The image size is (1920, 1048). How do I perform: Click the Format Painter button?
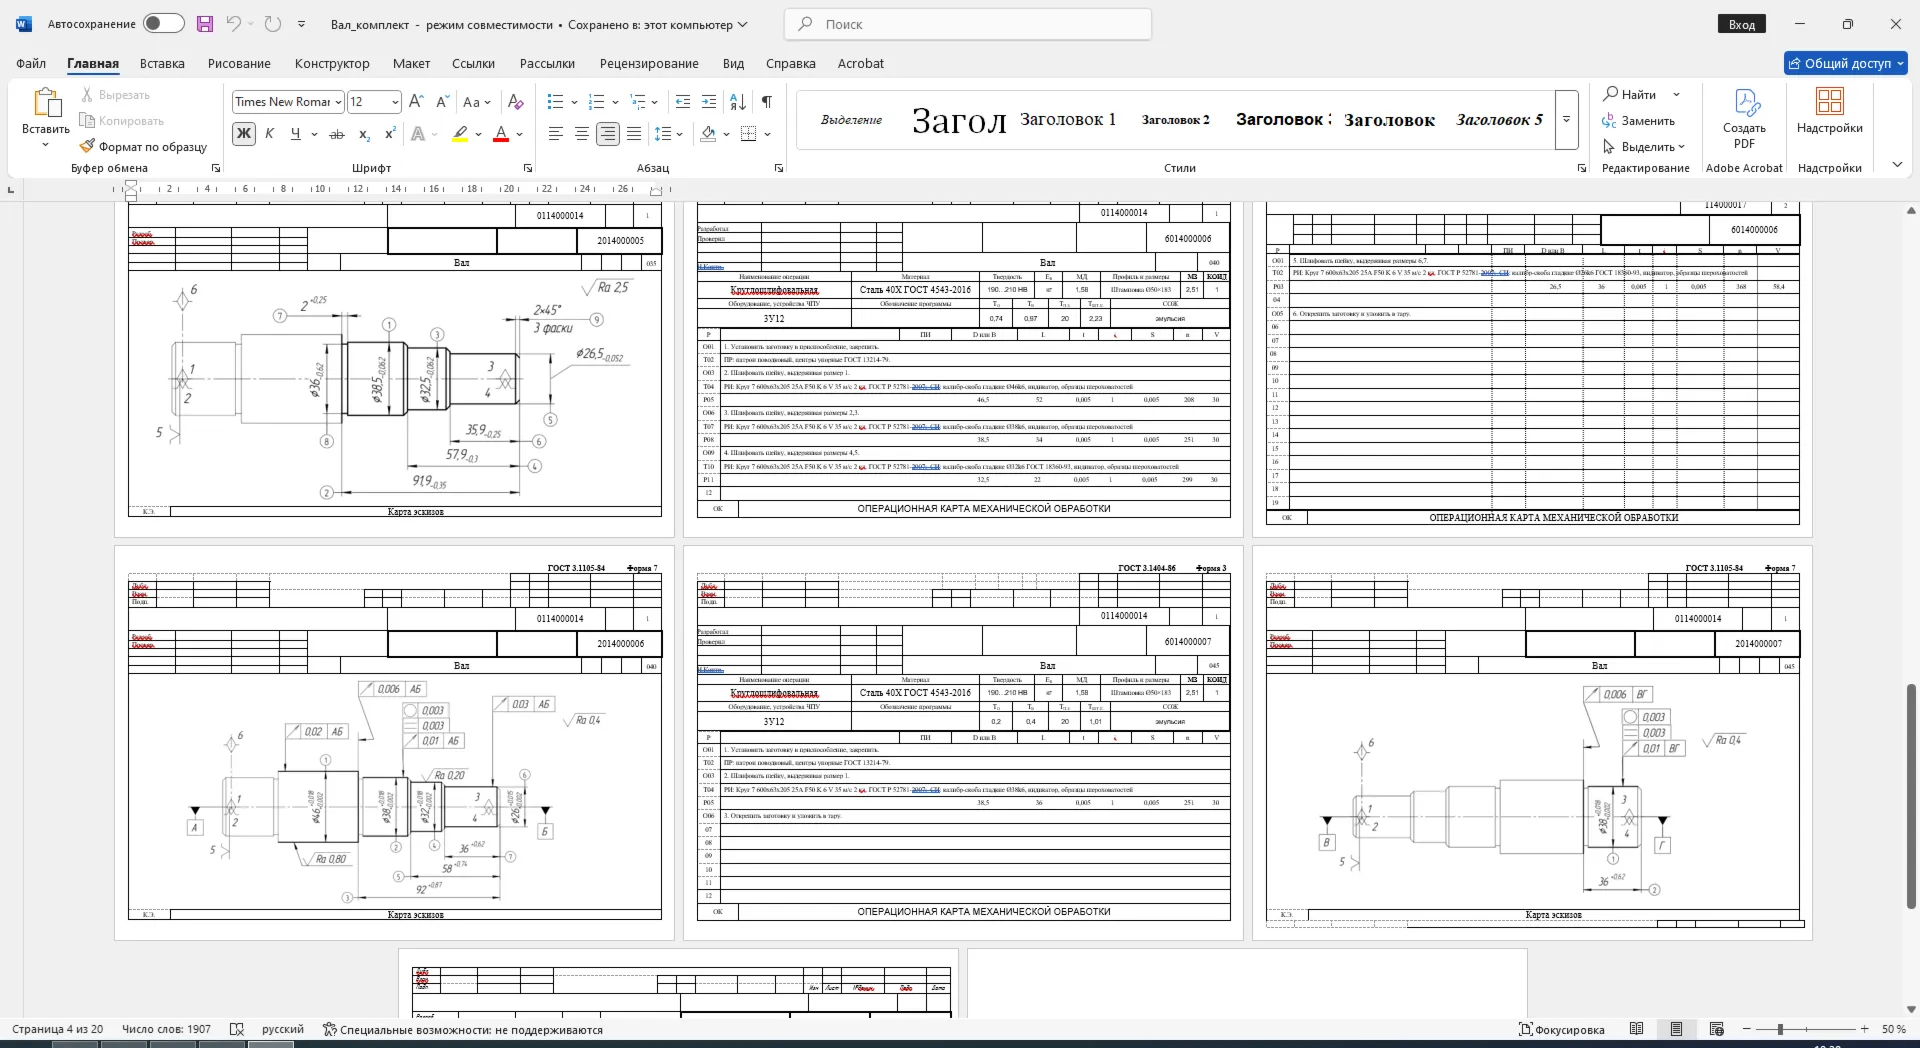[143, 146]
